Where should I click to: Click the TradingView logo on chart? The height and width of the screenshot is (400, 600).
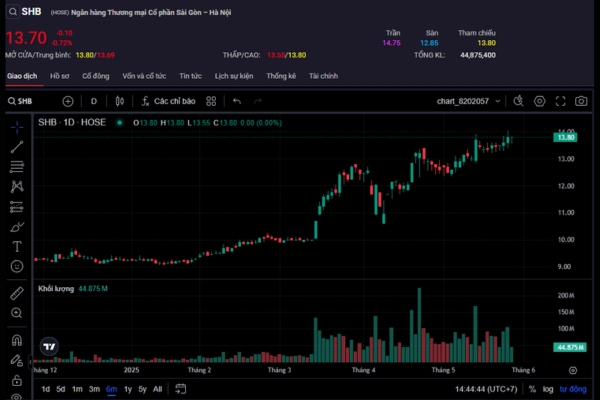pos(49,346)
